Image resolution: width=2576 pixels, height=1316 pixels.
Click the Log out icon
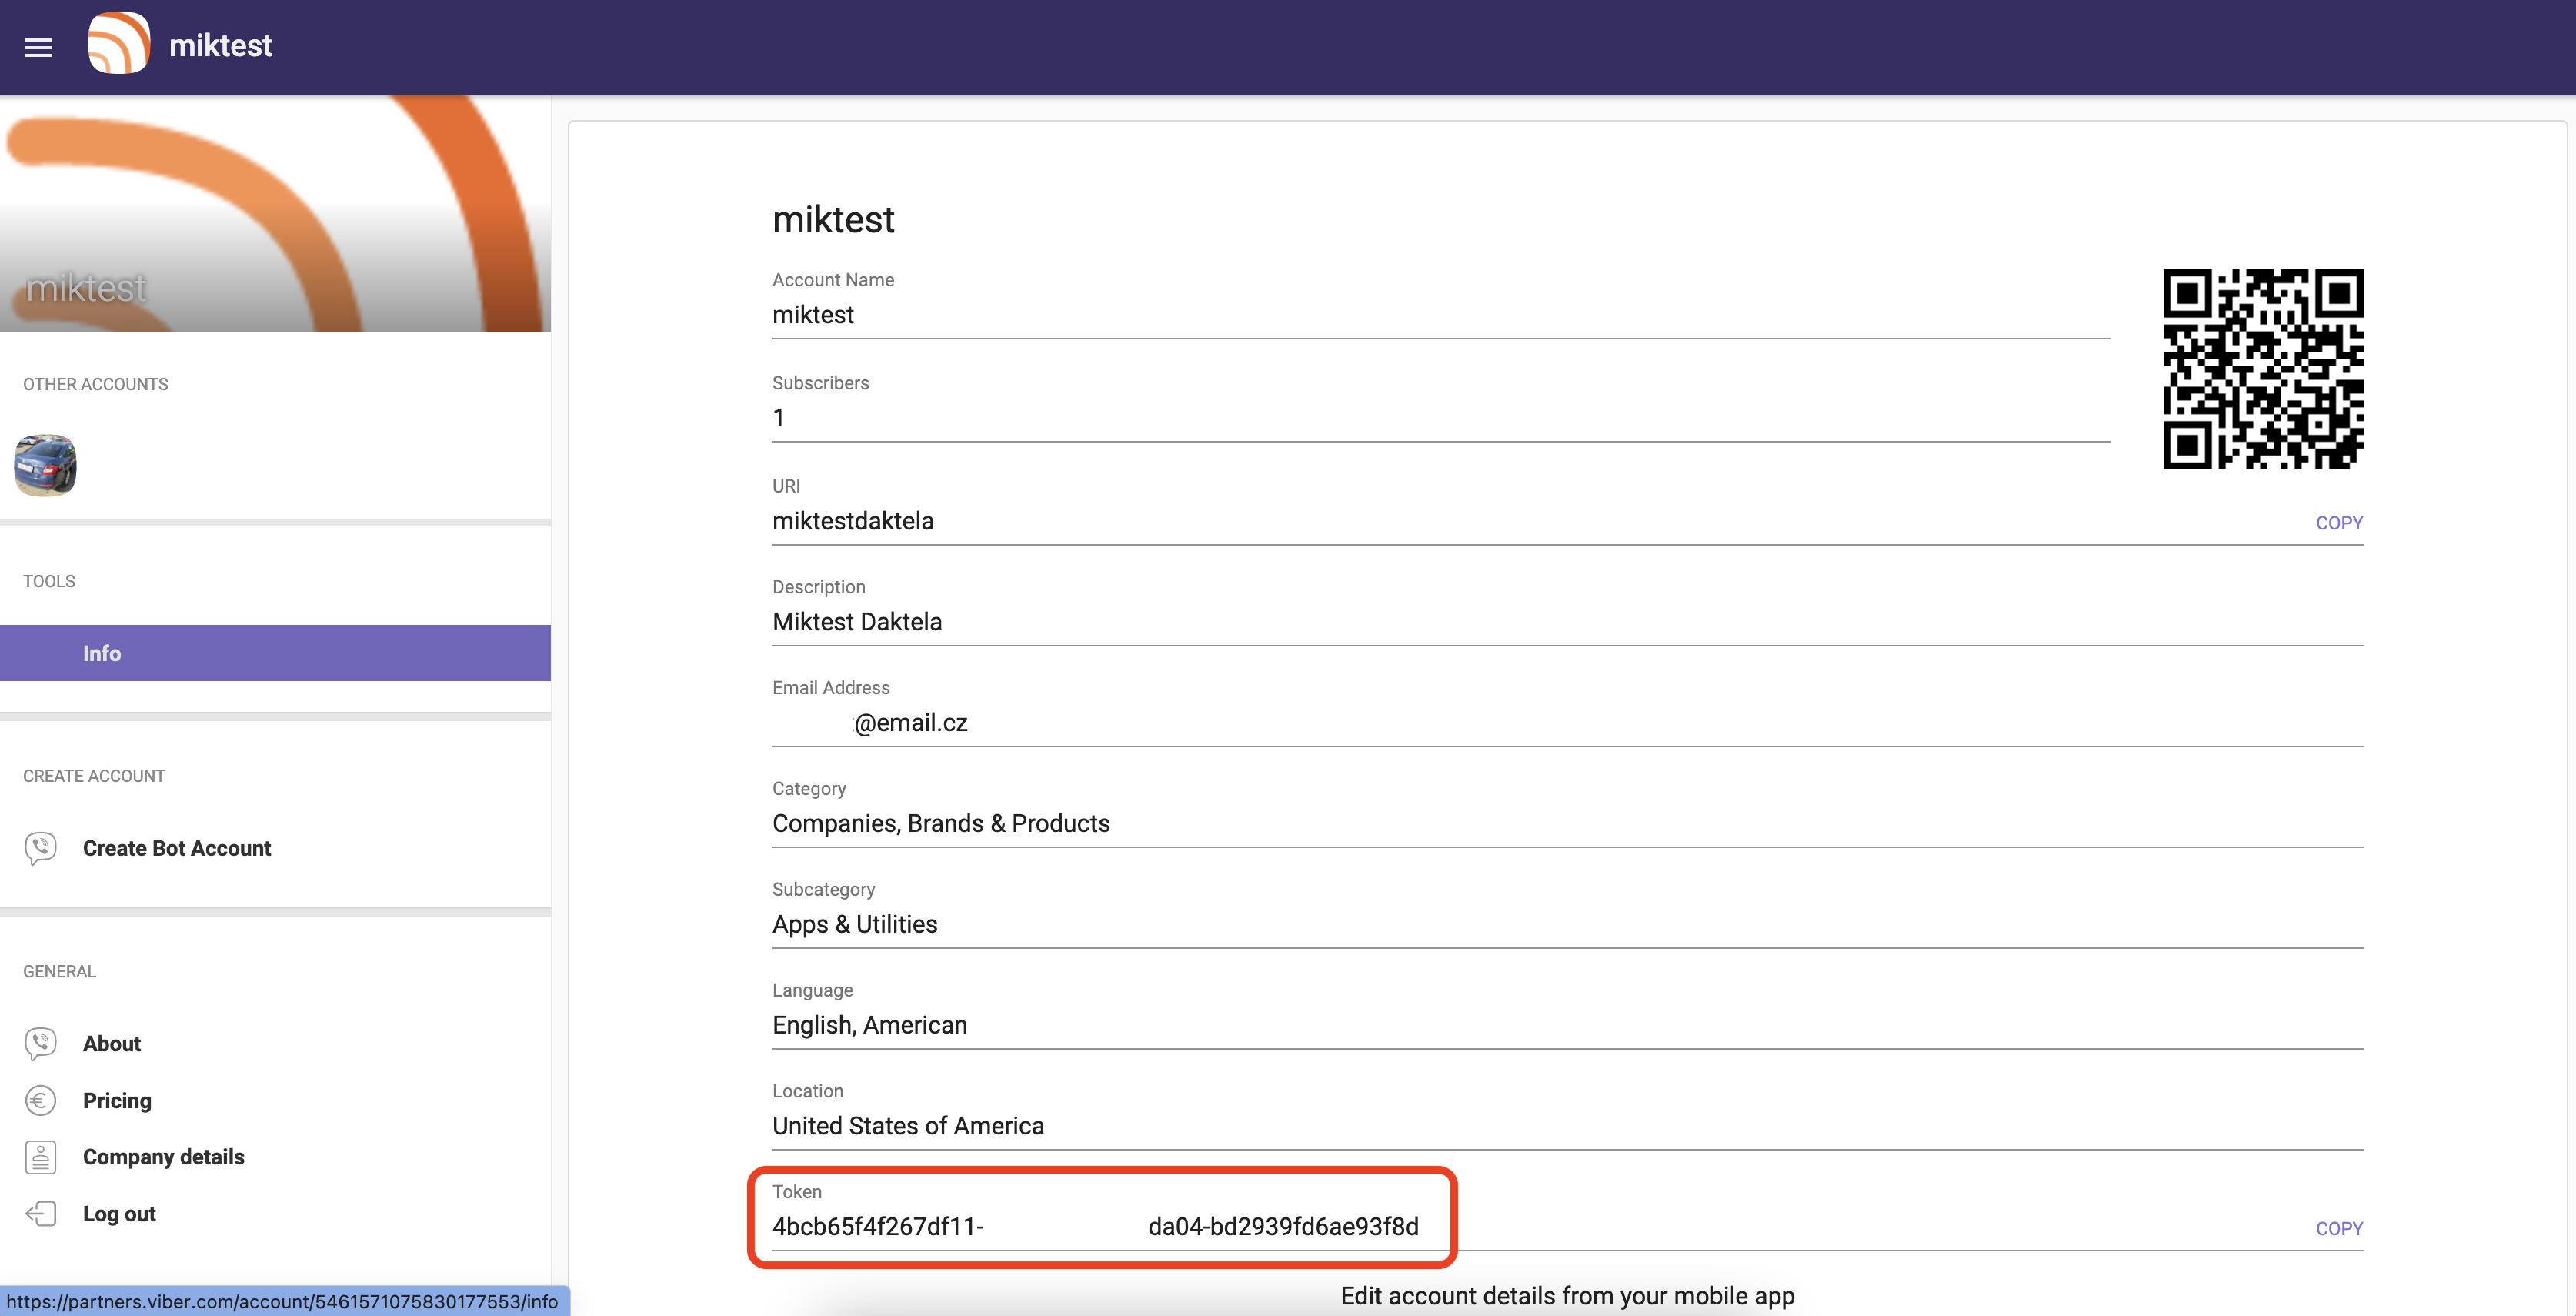pos(40,1213)
